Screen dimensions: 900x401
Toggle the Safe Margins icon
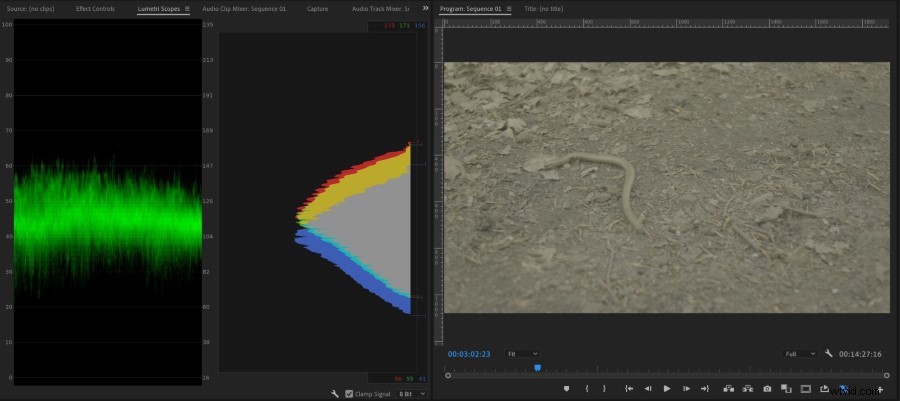(x=806, y=388)
